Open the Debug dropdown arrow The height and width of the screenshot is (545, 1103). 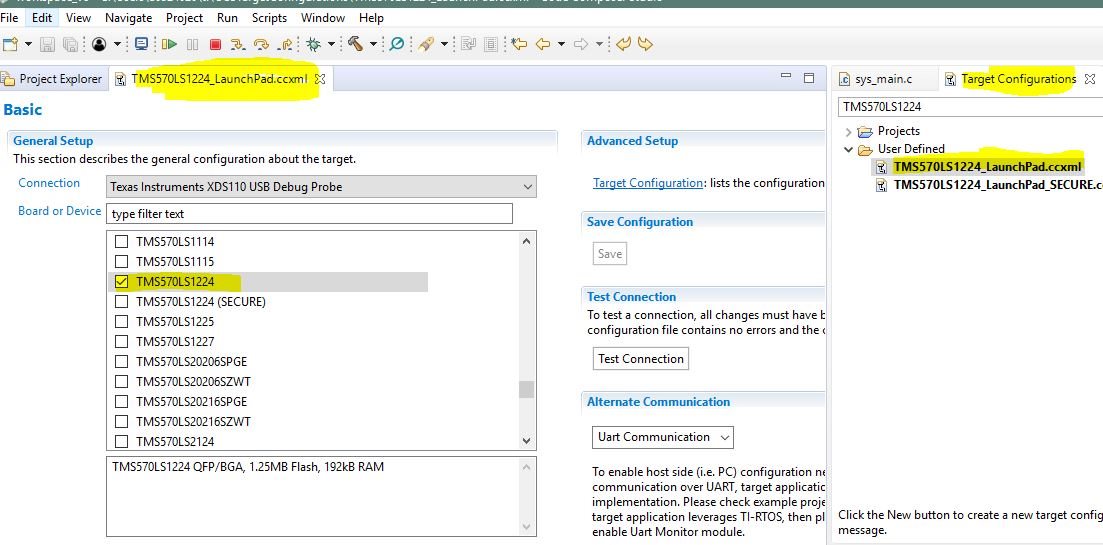click(332, 44)
